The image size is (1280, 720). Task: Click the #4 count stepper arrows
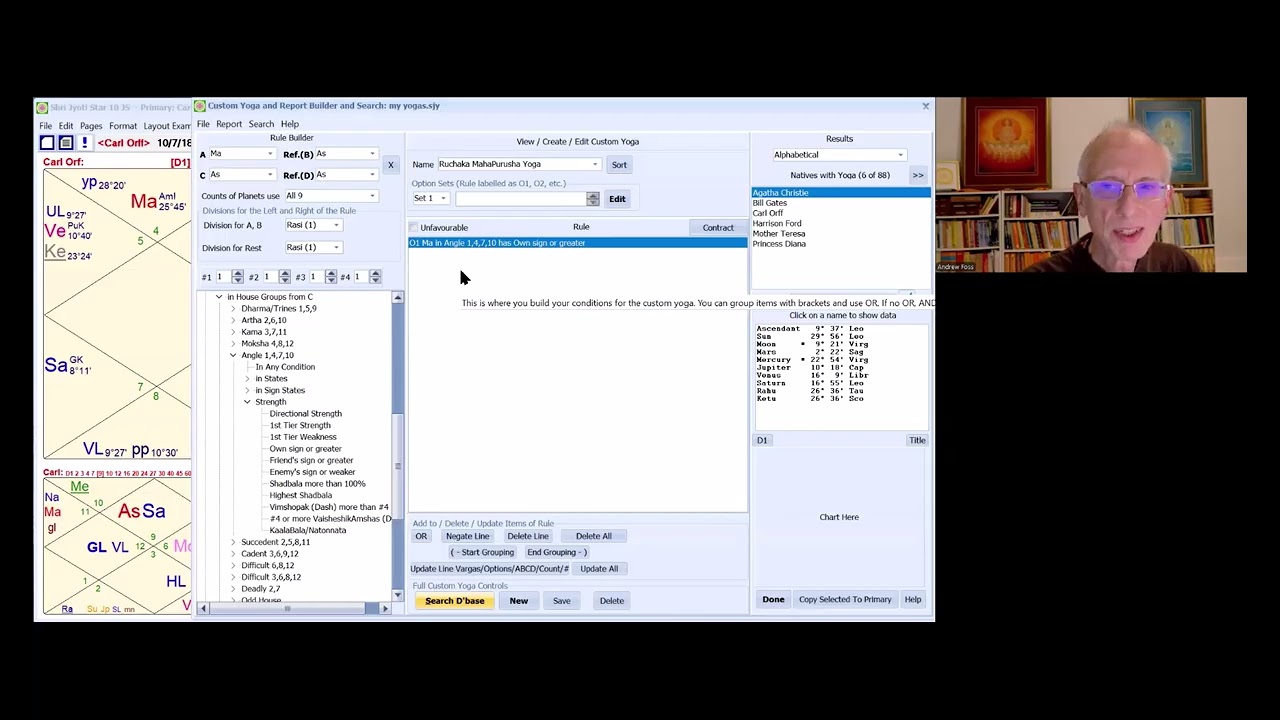tap(375, 276)
